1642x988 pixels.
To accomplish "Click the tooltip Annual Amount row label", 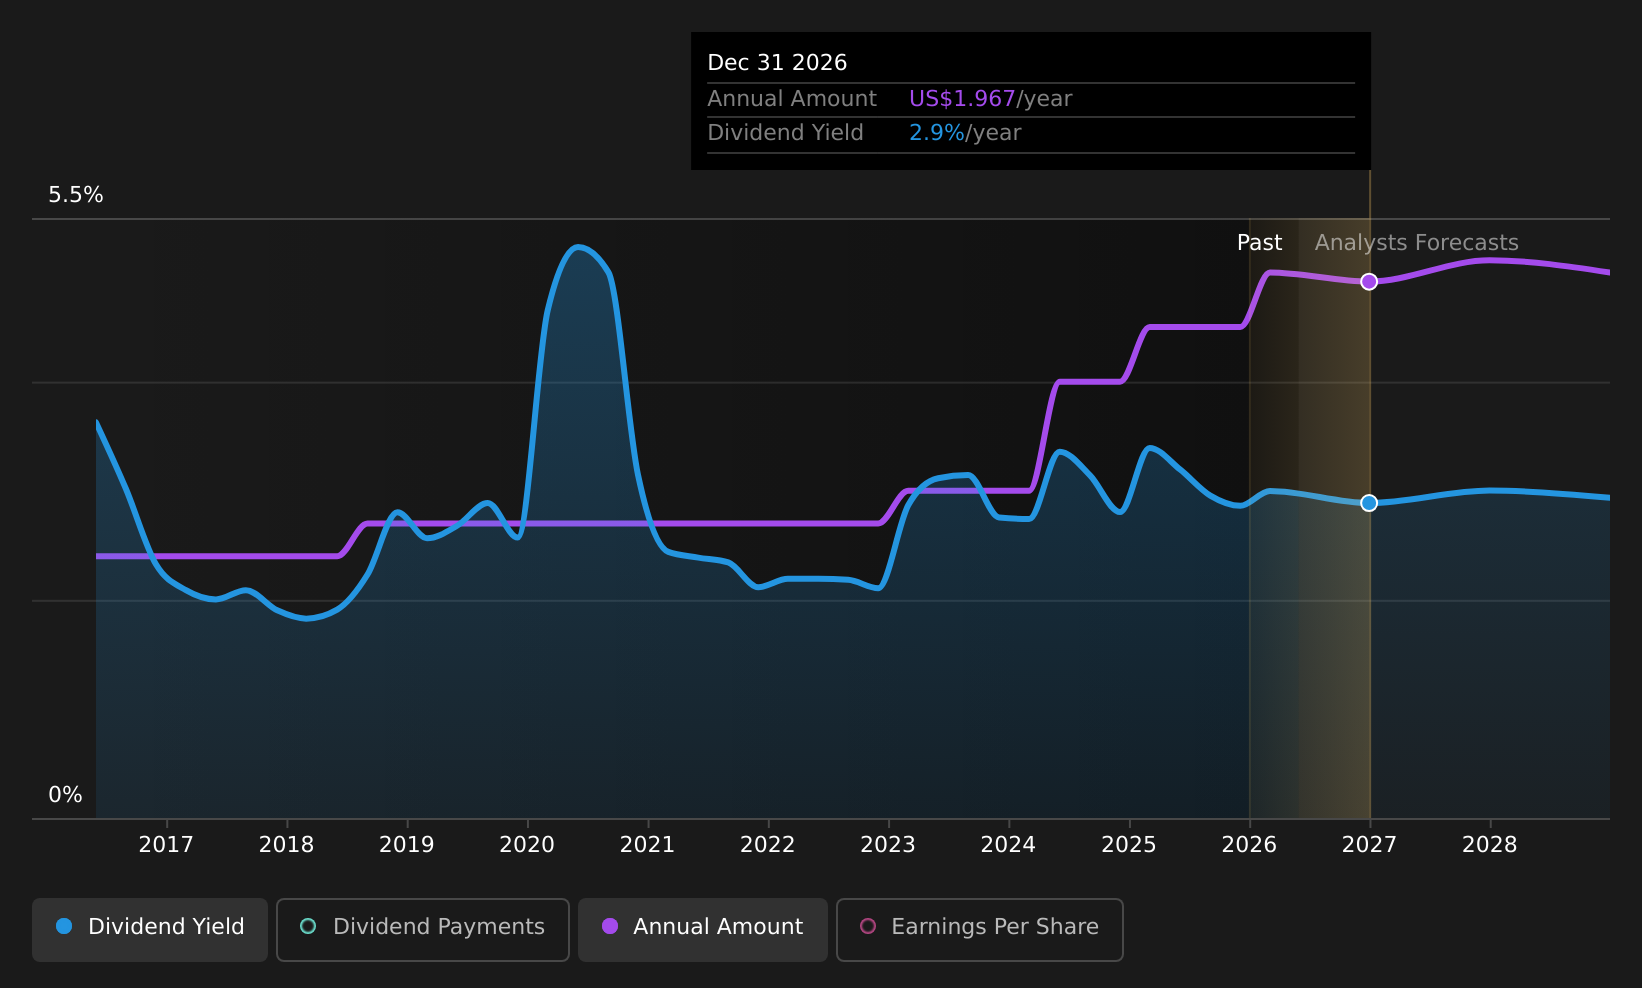I will pyautogui.click(x=792, y=99).
